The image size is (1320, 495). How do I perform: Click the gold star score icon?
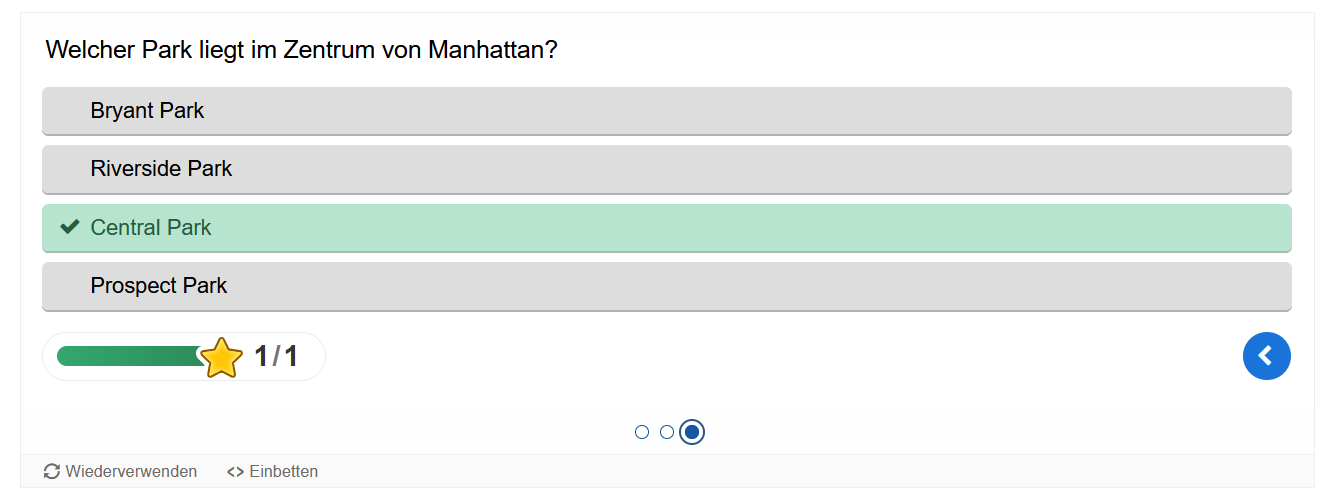pyautogui.click(x=221, y=358)
